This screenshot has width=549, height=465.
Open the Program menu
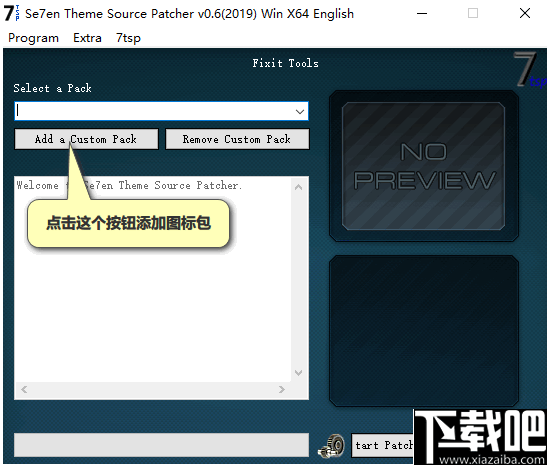tap(33, 38)
